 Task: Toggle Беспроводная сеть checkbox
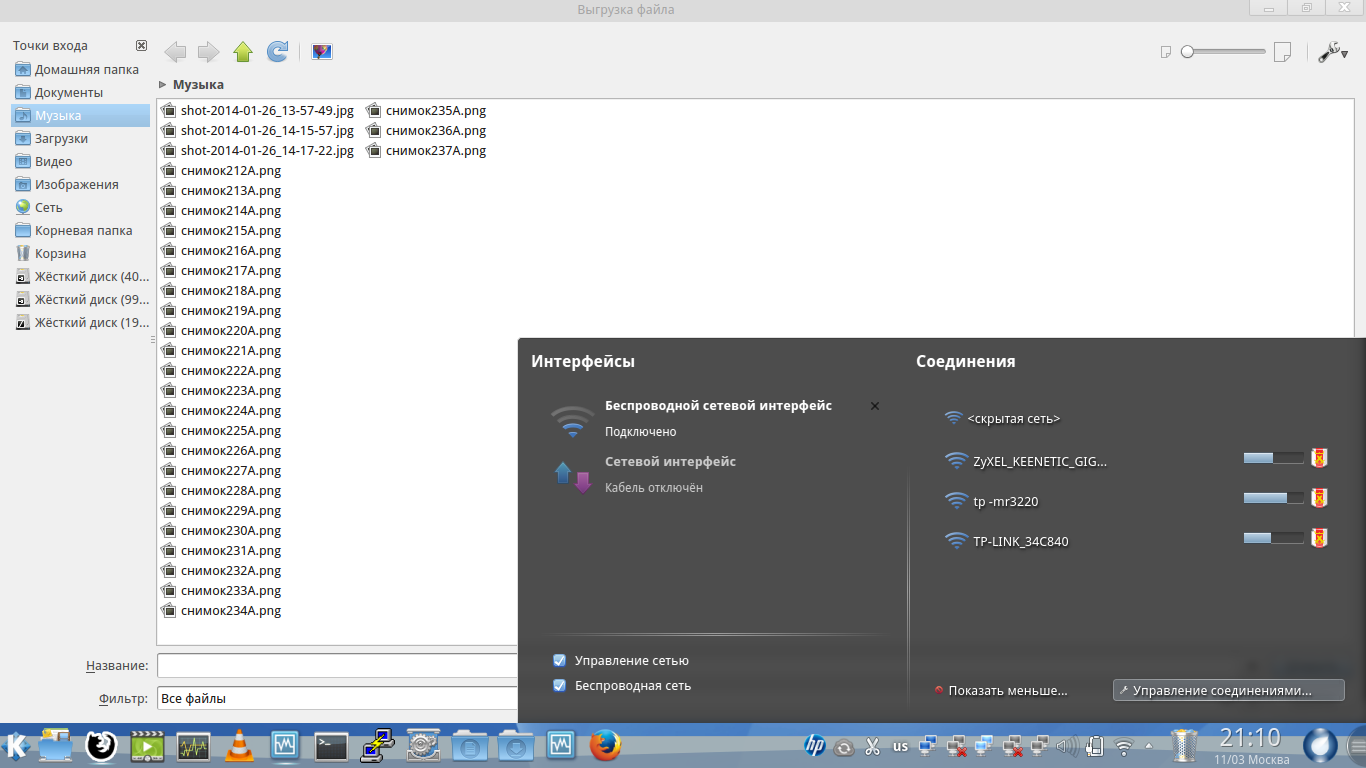pyautogui.click(x=559, y=686)
